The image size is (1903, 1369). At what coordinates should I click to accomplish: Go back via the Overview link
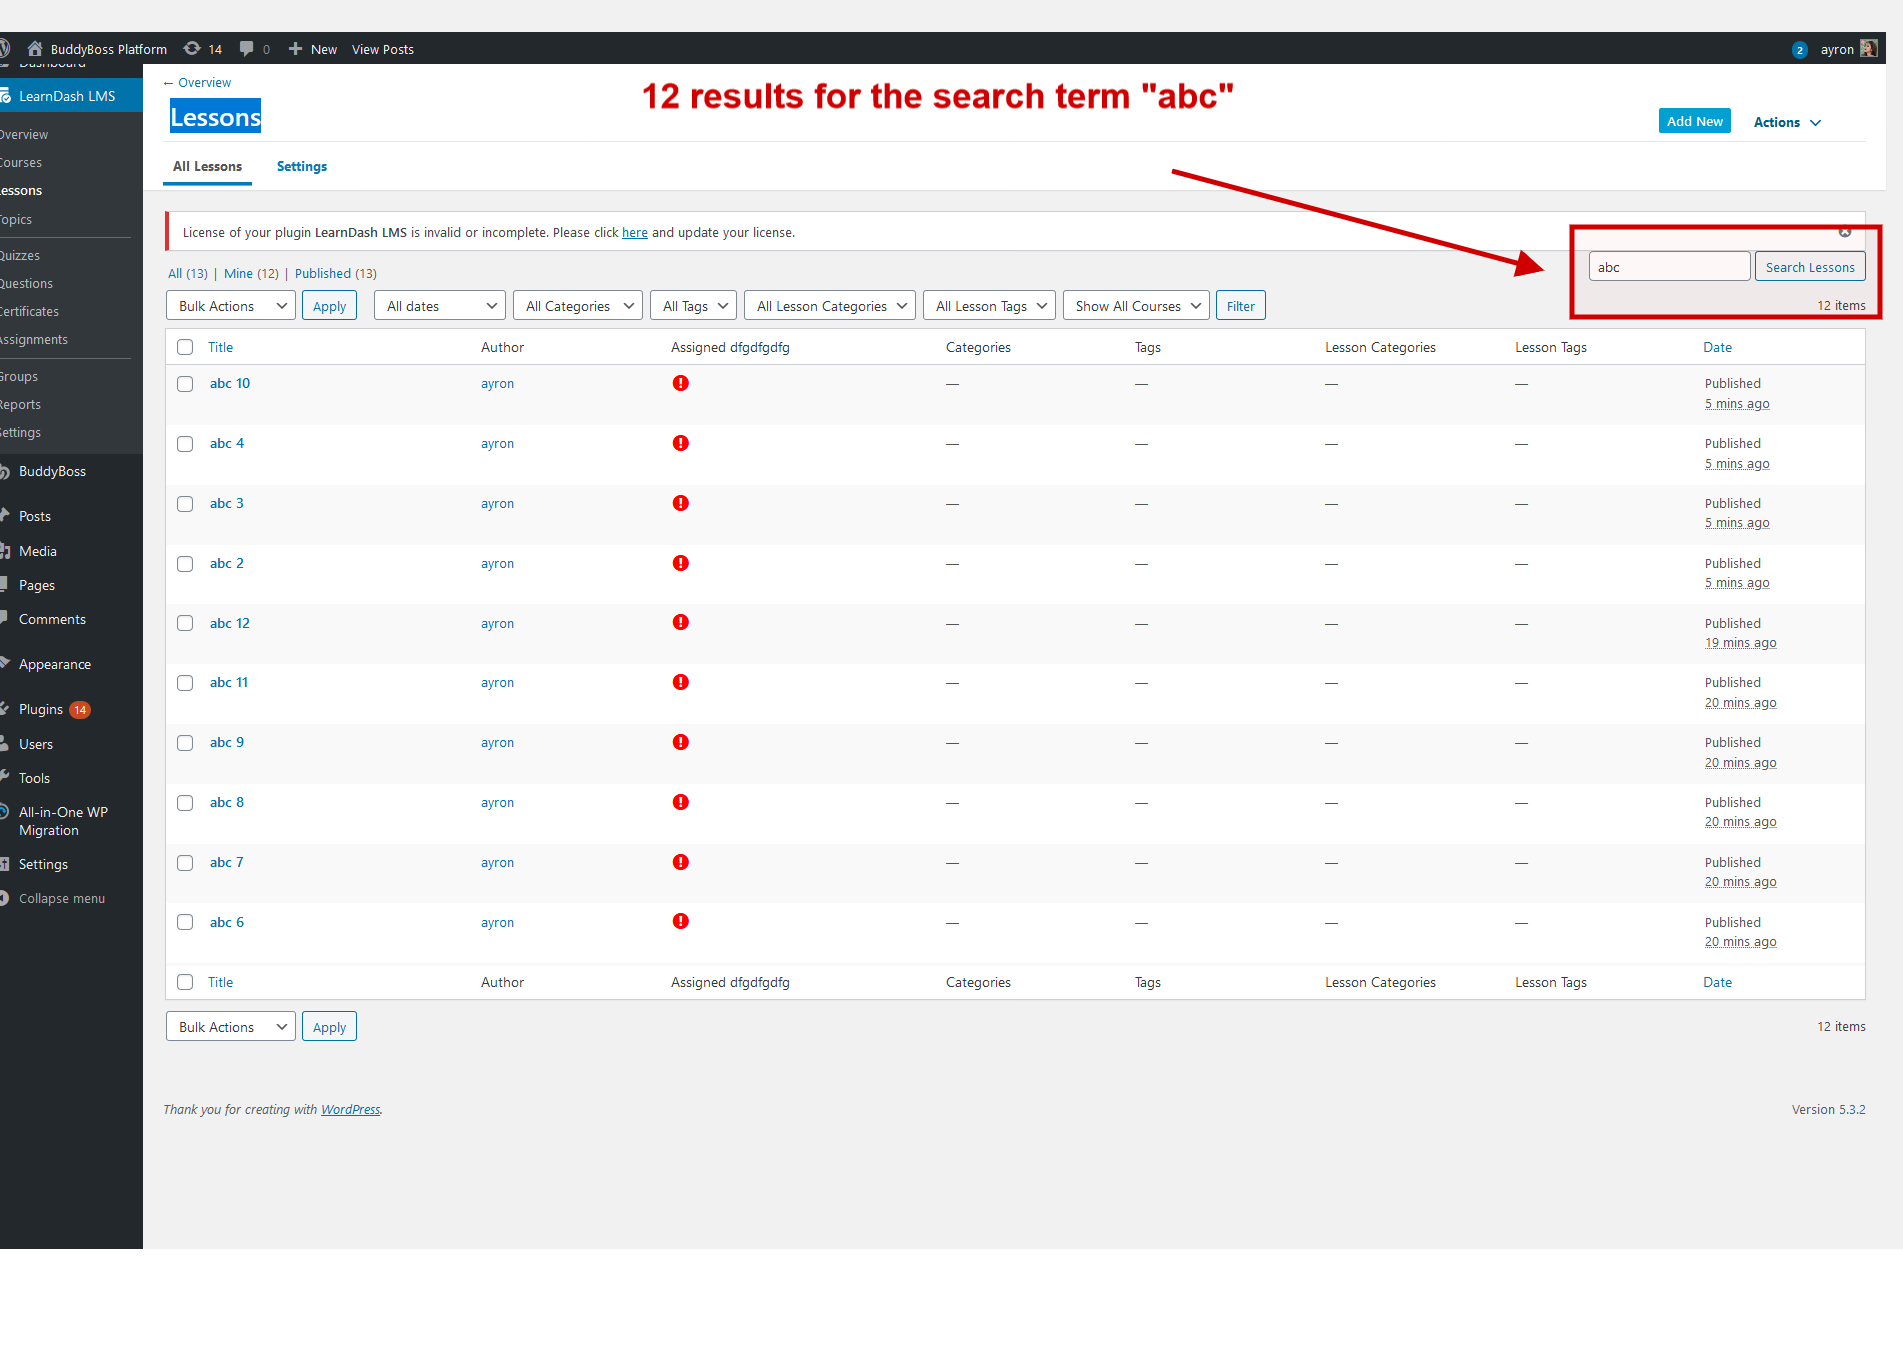(204, 83)
